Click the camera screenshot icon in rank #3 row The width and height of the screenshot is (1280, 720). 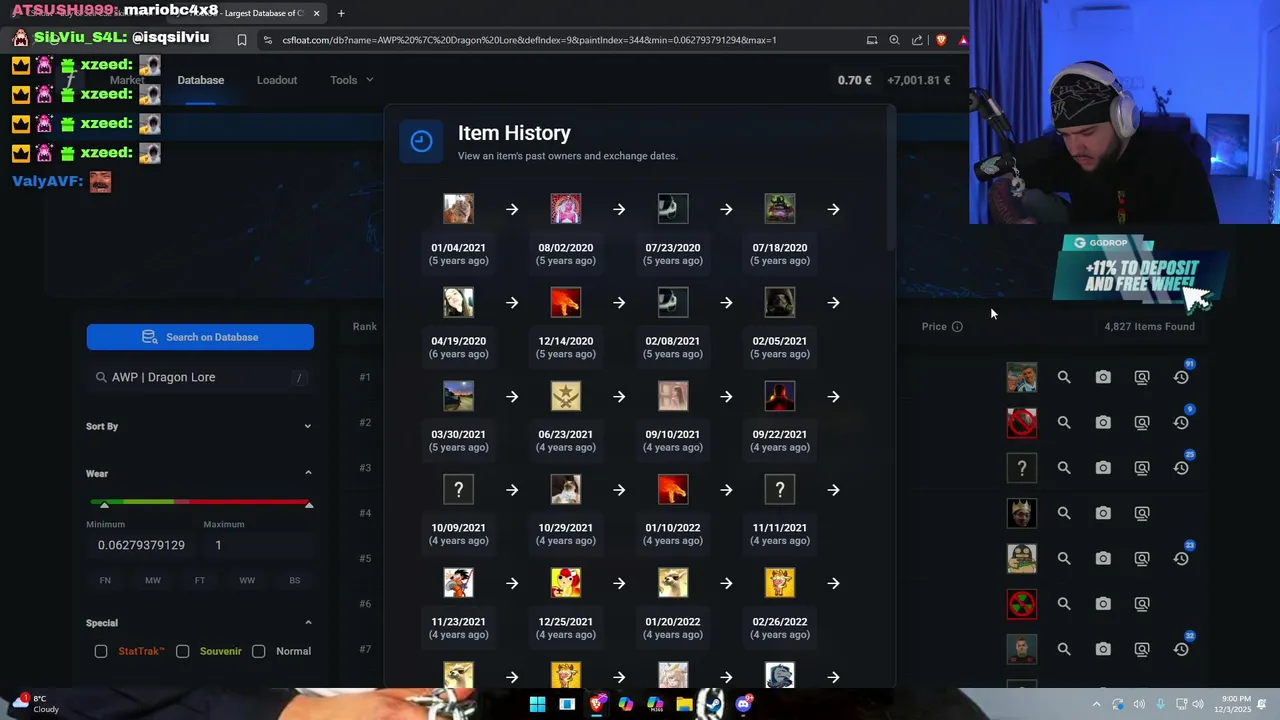(x=1103, y=468)
